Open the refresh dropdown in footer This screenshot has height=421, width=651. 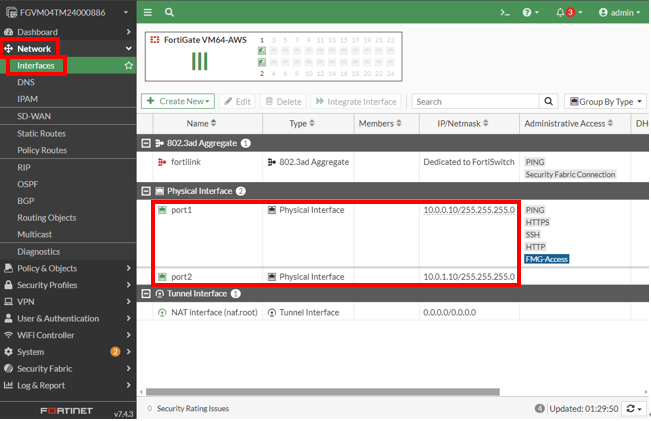click(x=634, y=409)
